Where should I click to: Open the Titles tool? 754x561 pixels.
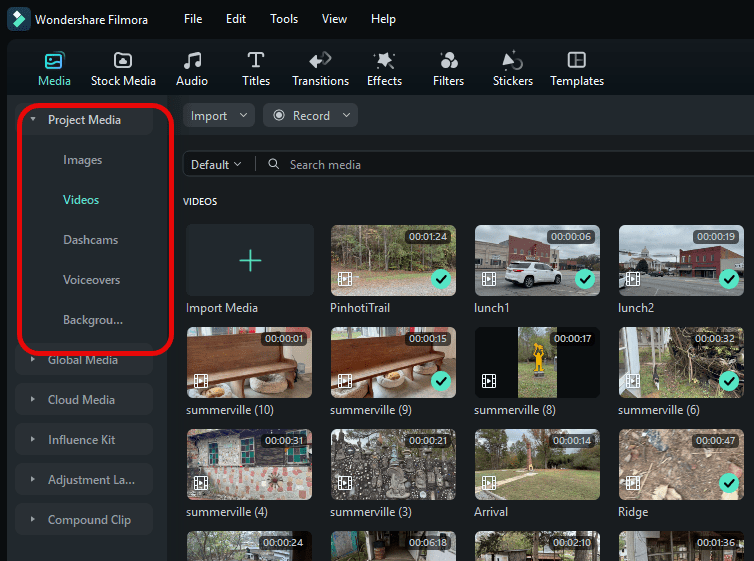[256, 61]
